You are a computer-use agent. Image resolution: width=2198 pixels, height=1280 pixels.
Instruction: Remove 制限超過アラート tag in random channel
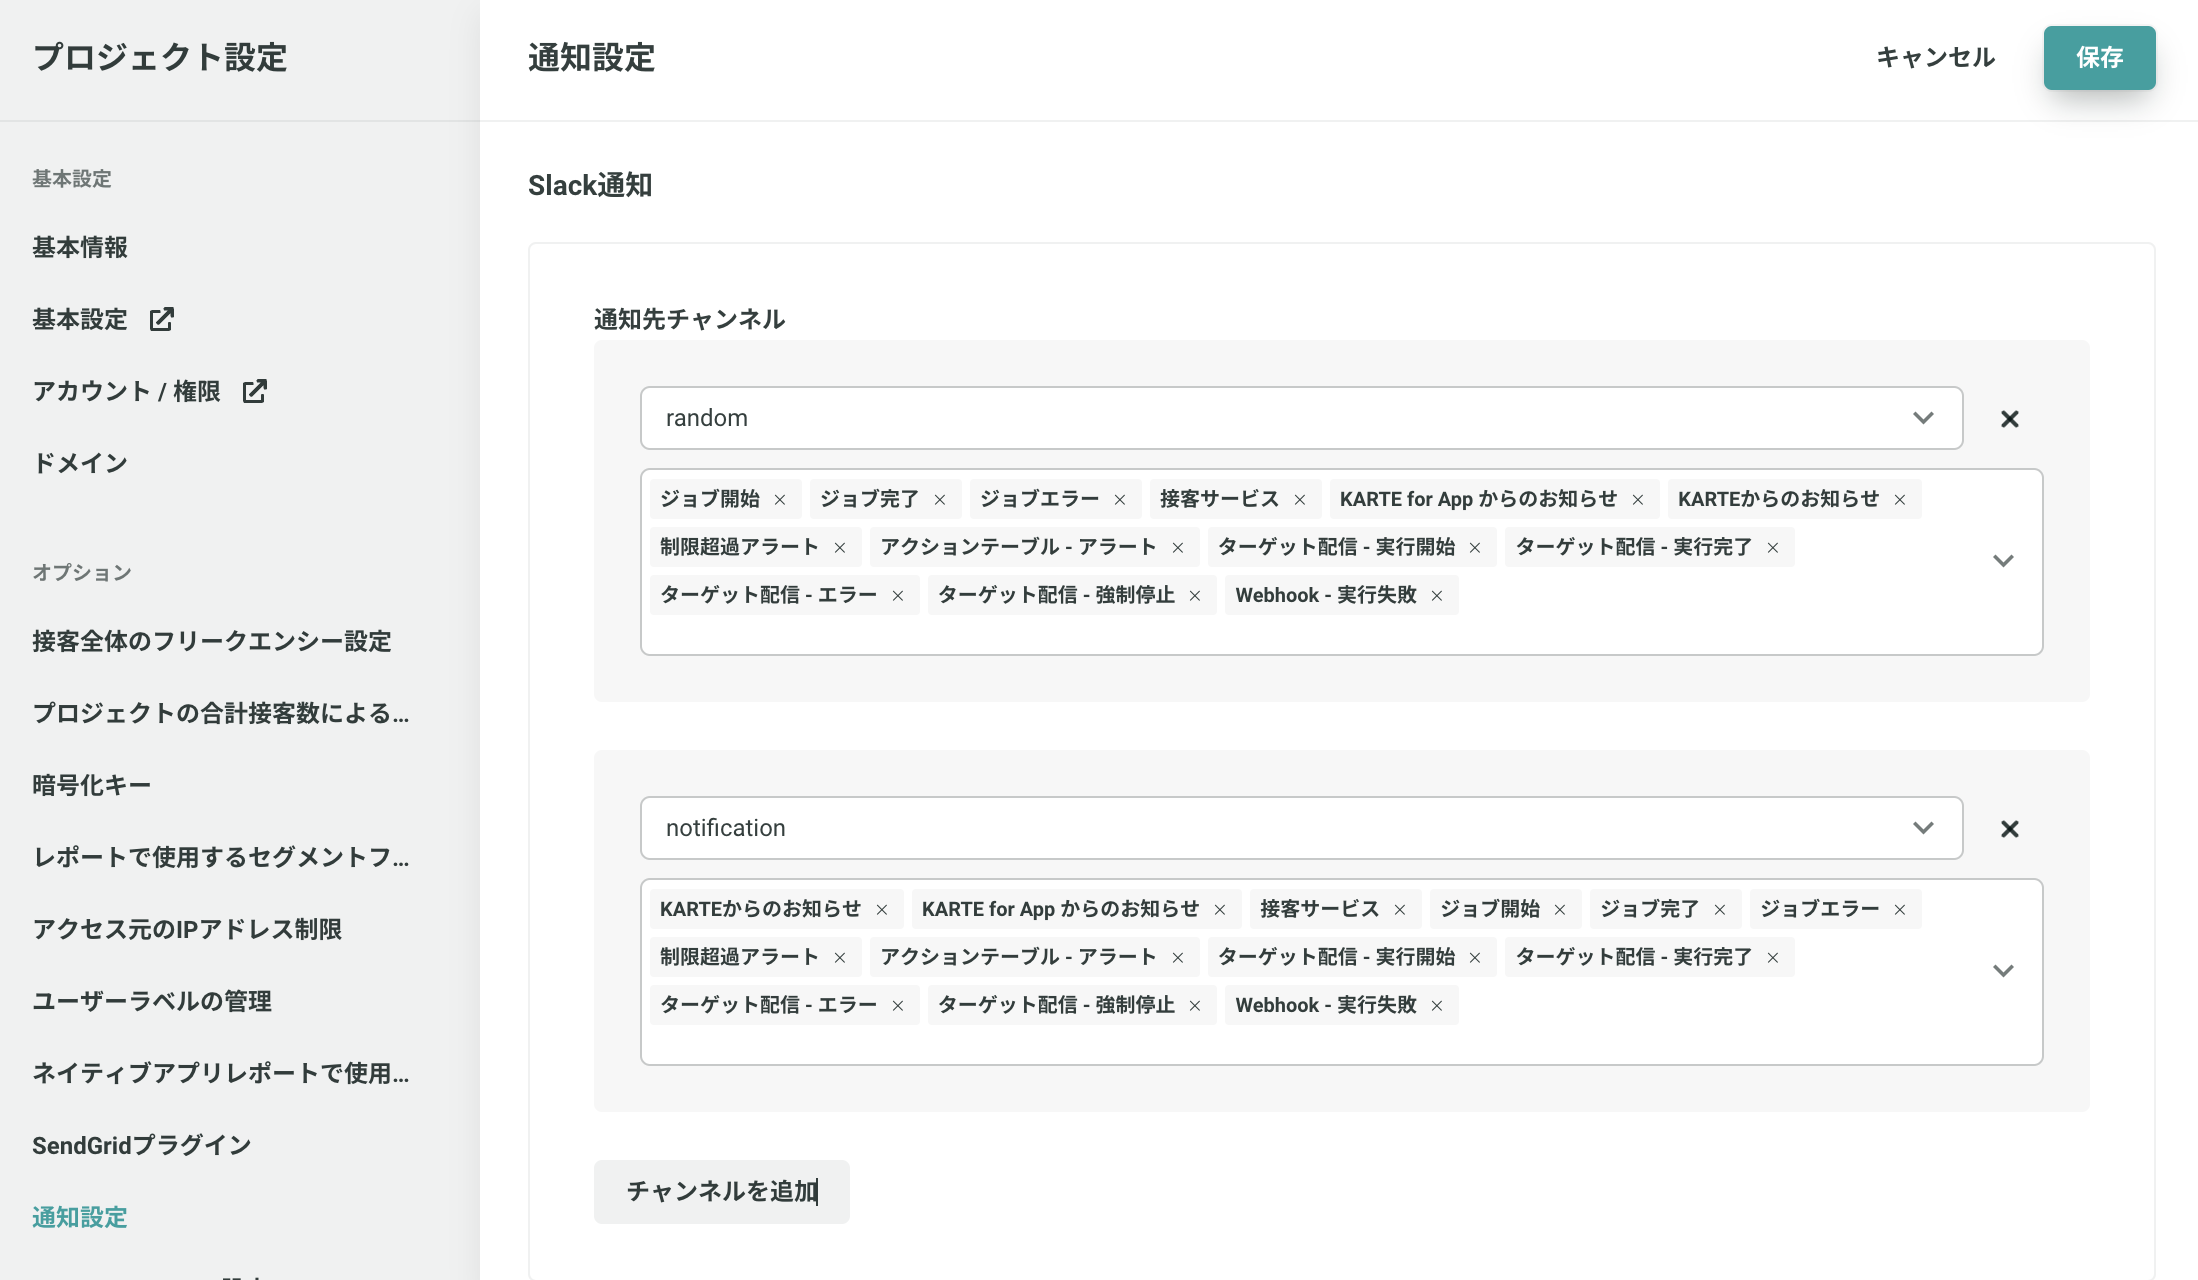(x=840, y=548)
